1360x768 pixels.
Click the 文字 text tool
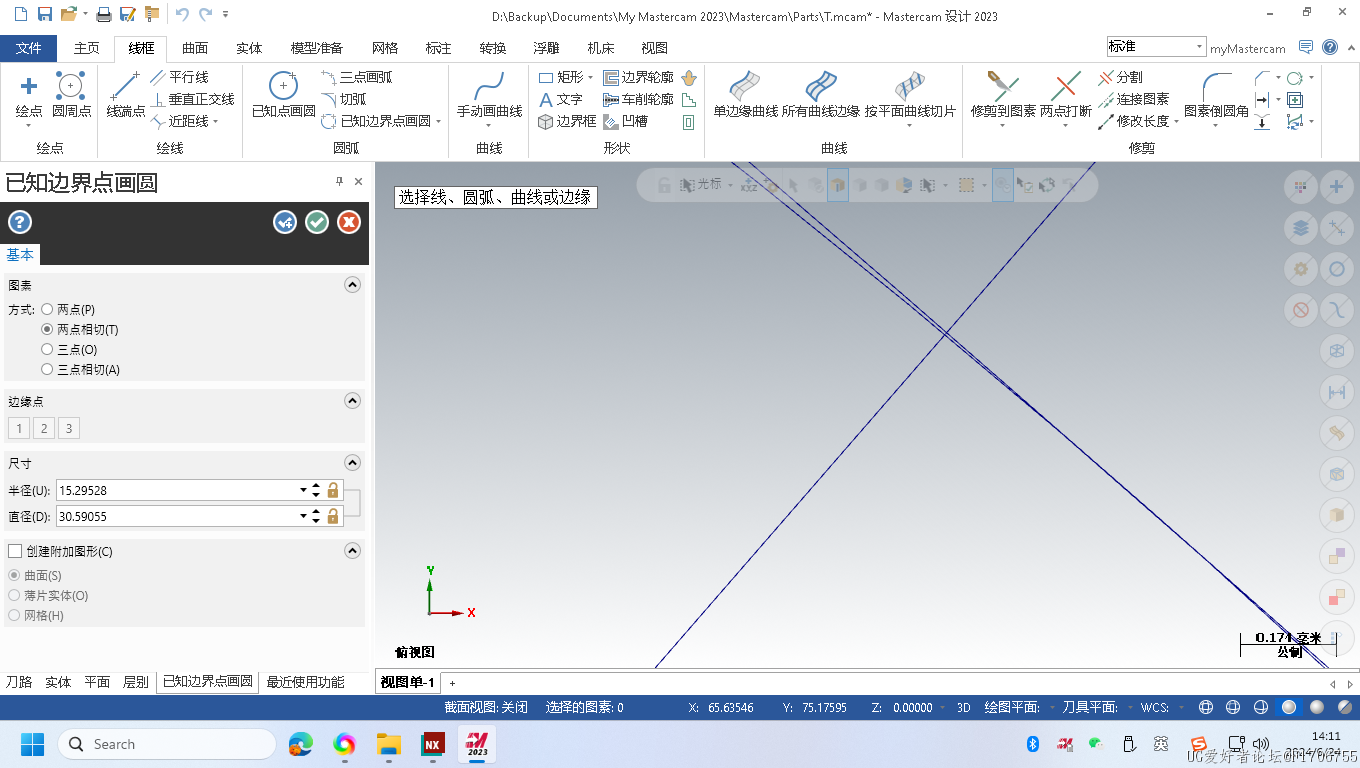point(560,99)
